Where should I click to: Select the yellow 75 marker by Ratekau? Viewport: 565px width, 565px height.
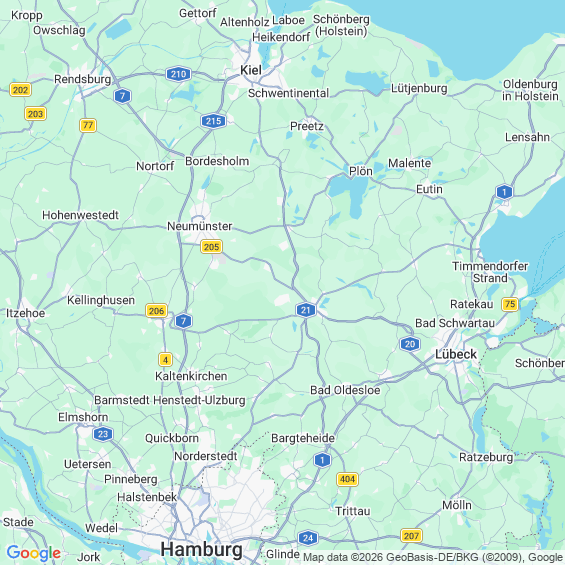coord(510,304)
